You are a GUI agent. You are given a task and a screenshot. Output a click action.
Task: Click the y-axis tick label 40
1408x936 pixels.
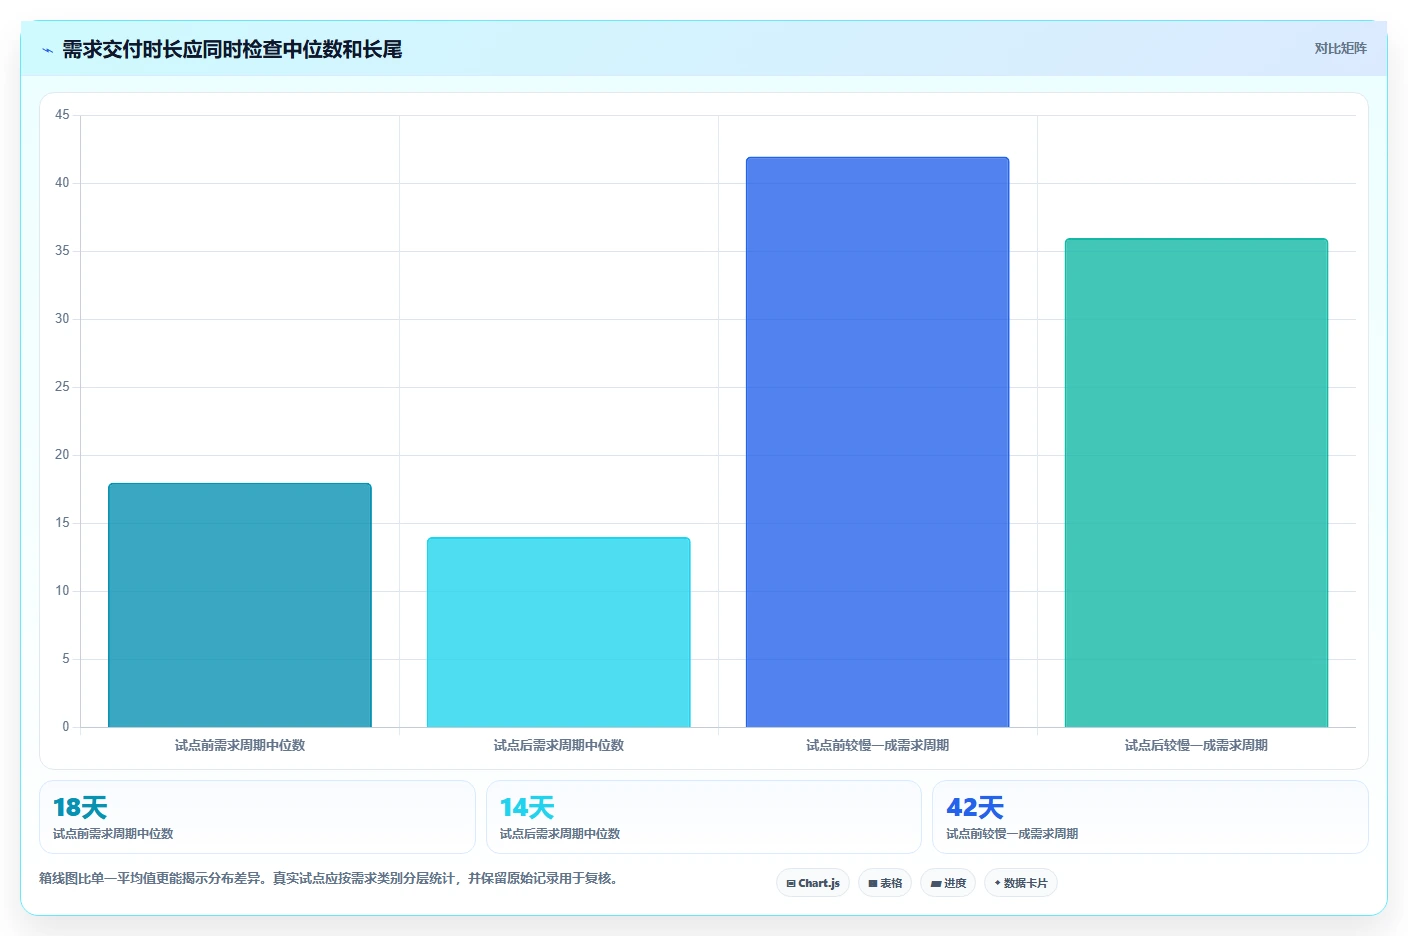[x=62, y=183]
